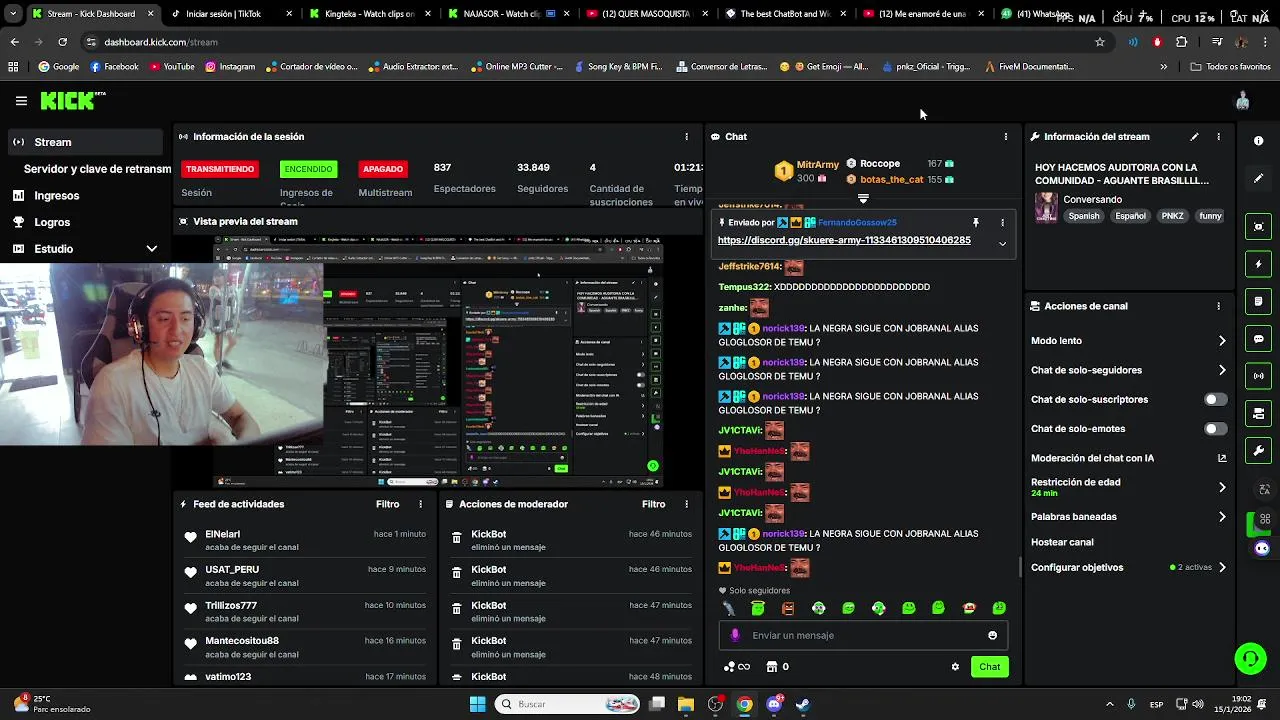Screen dimensions: 1280x720
Task: Click the wrench icon in right rail
Action: click(x=1259, y=451)
